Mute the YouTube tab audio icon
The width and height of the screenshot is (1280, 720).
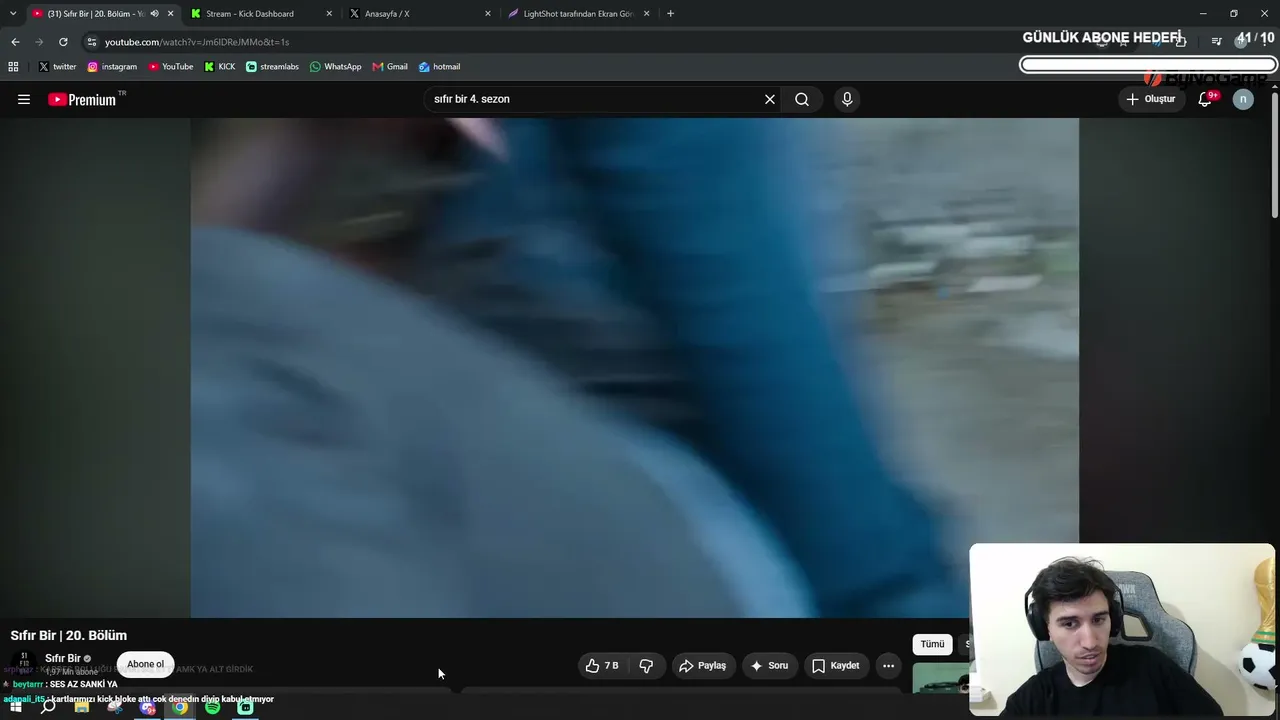coord(154,14)
